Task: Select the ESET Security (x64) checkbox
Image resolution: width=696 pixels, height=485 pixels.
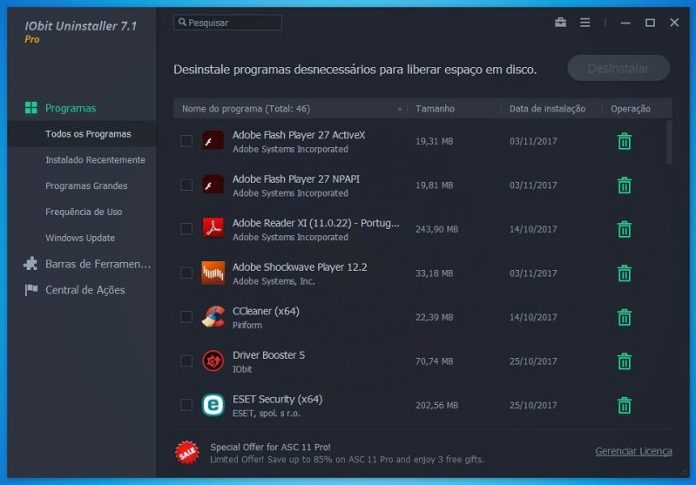Action: pos(186,405)
